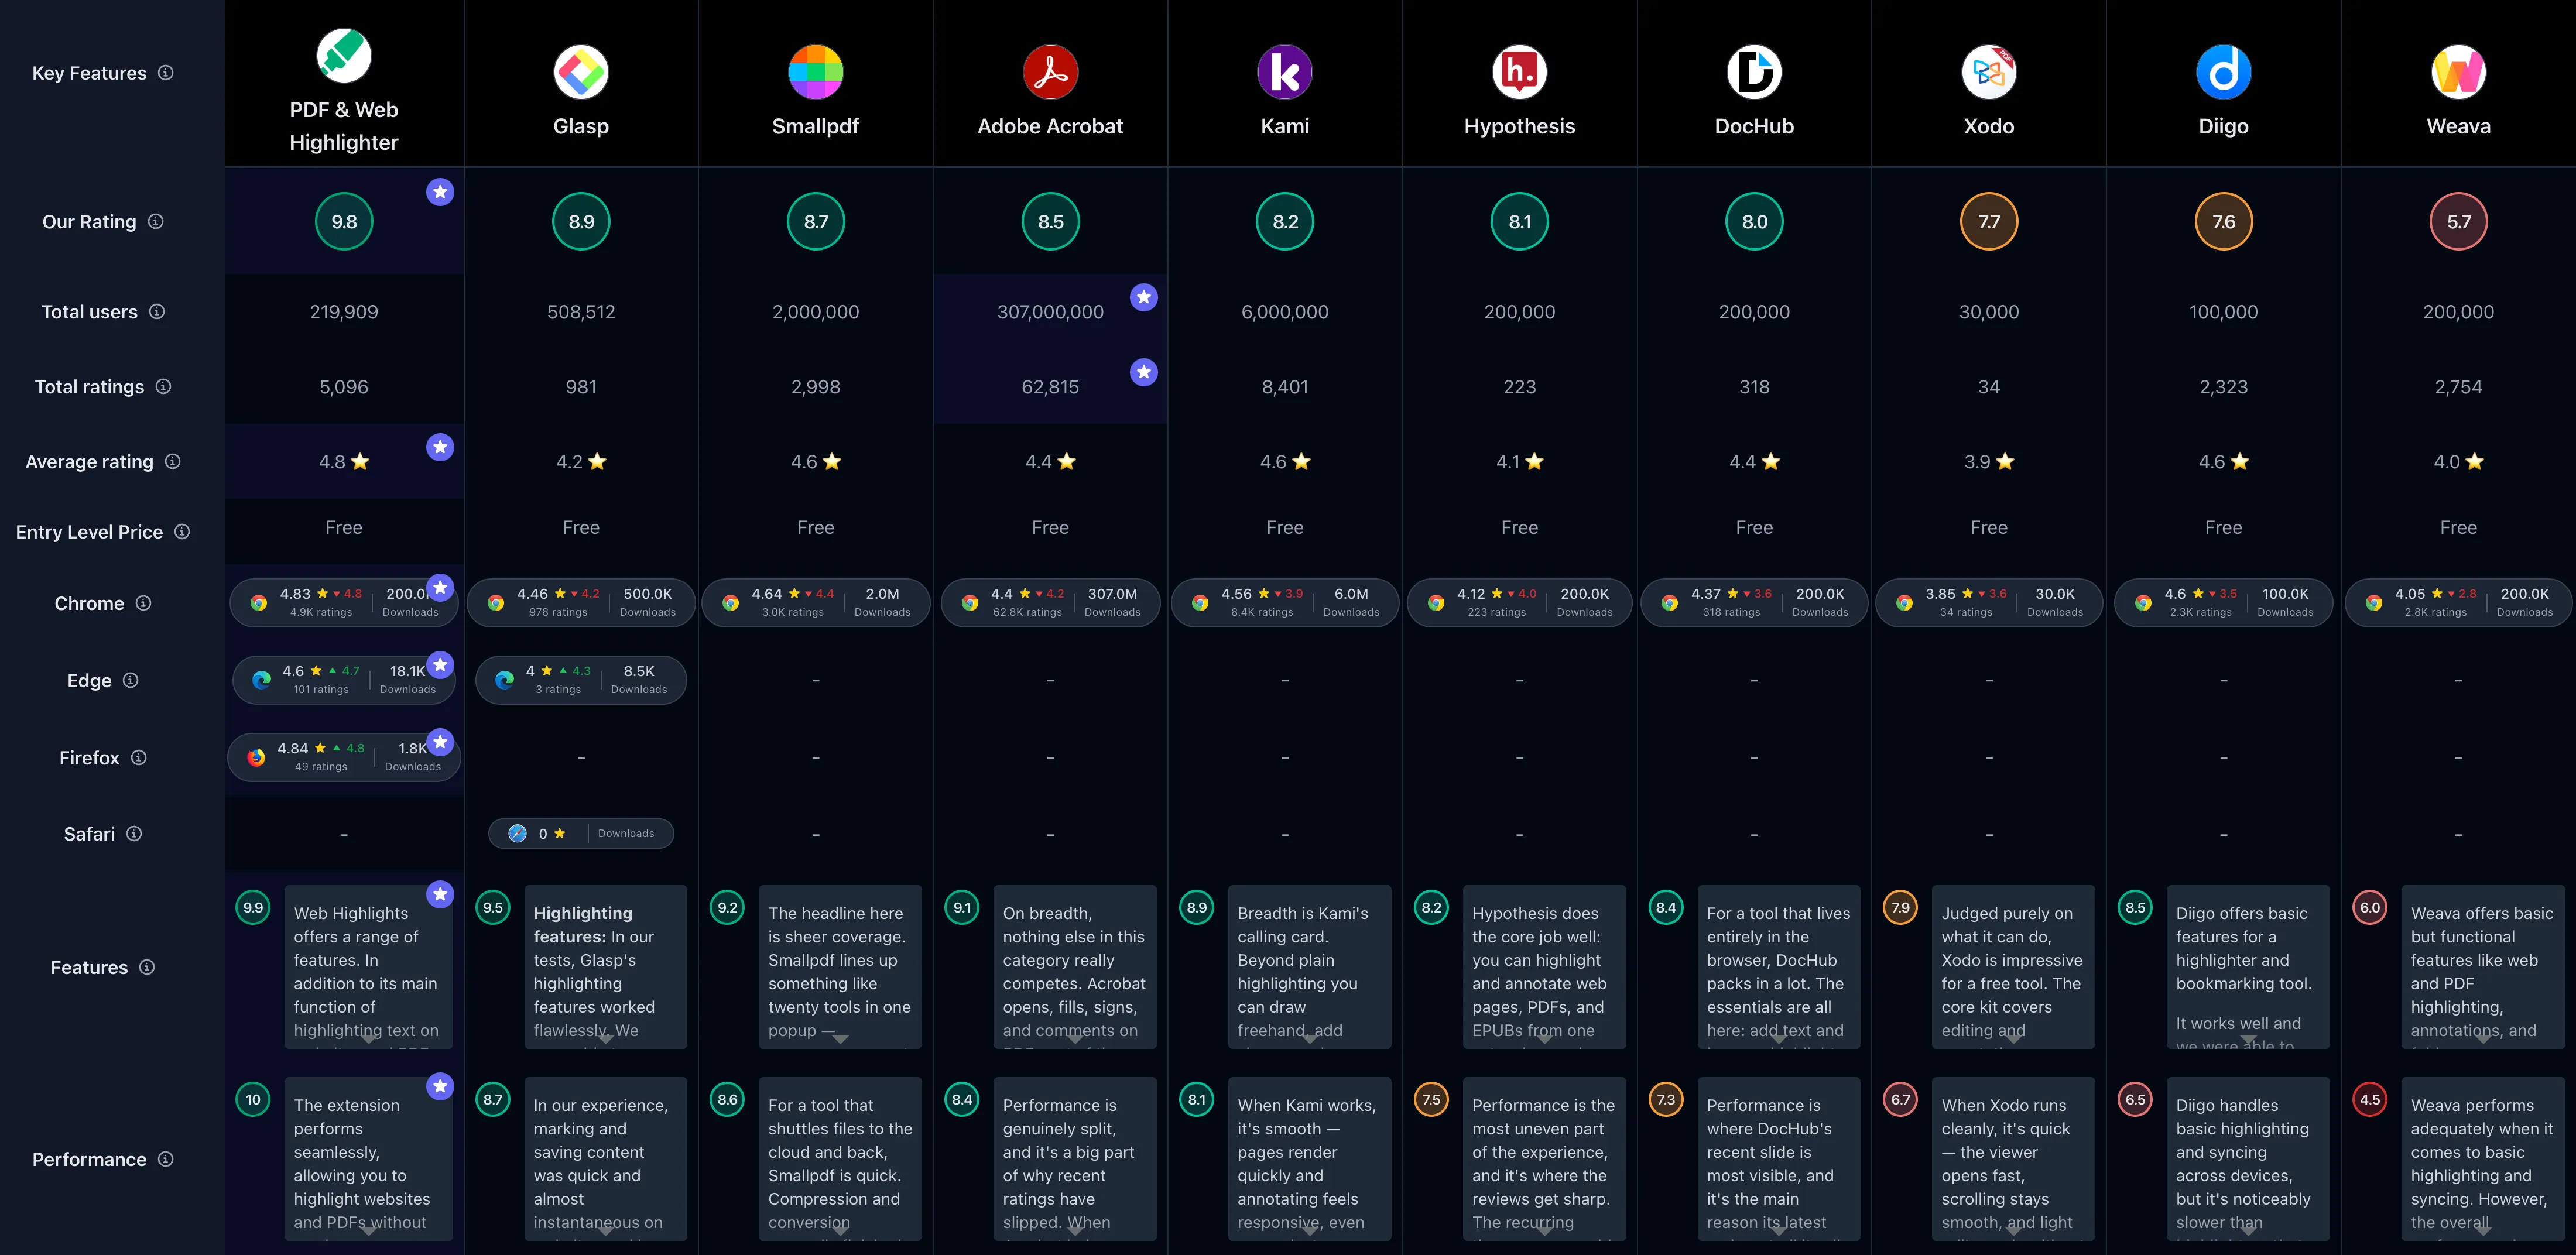Image resolution: width=2576 pixels, height=1255 pixels.
Task: Click the PDF & Web Highlighter green marker logo
Action: (x=344, y=55)
